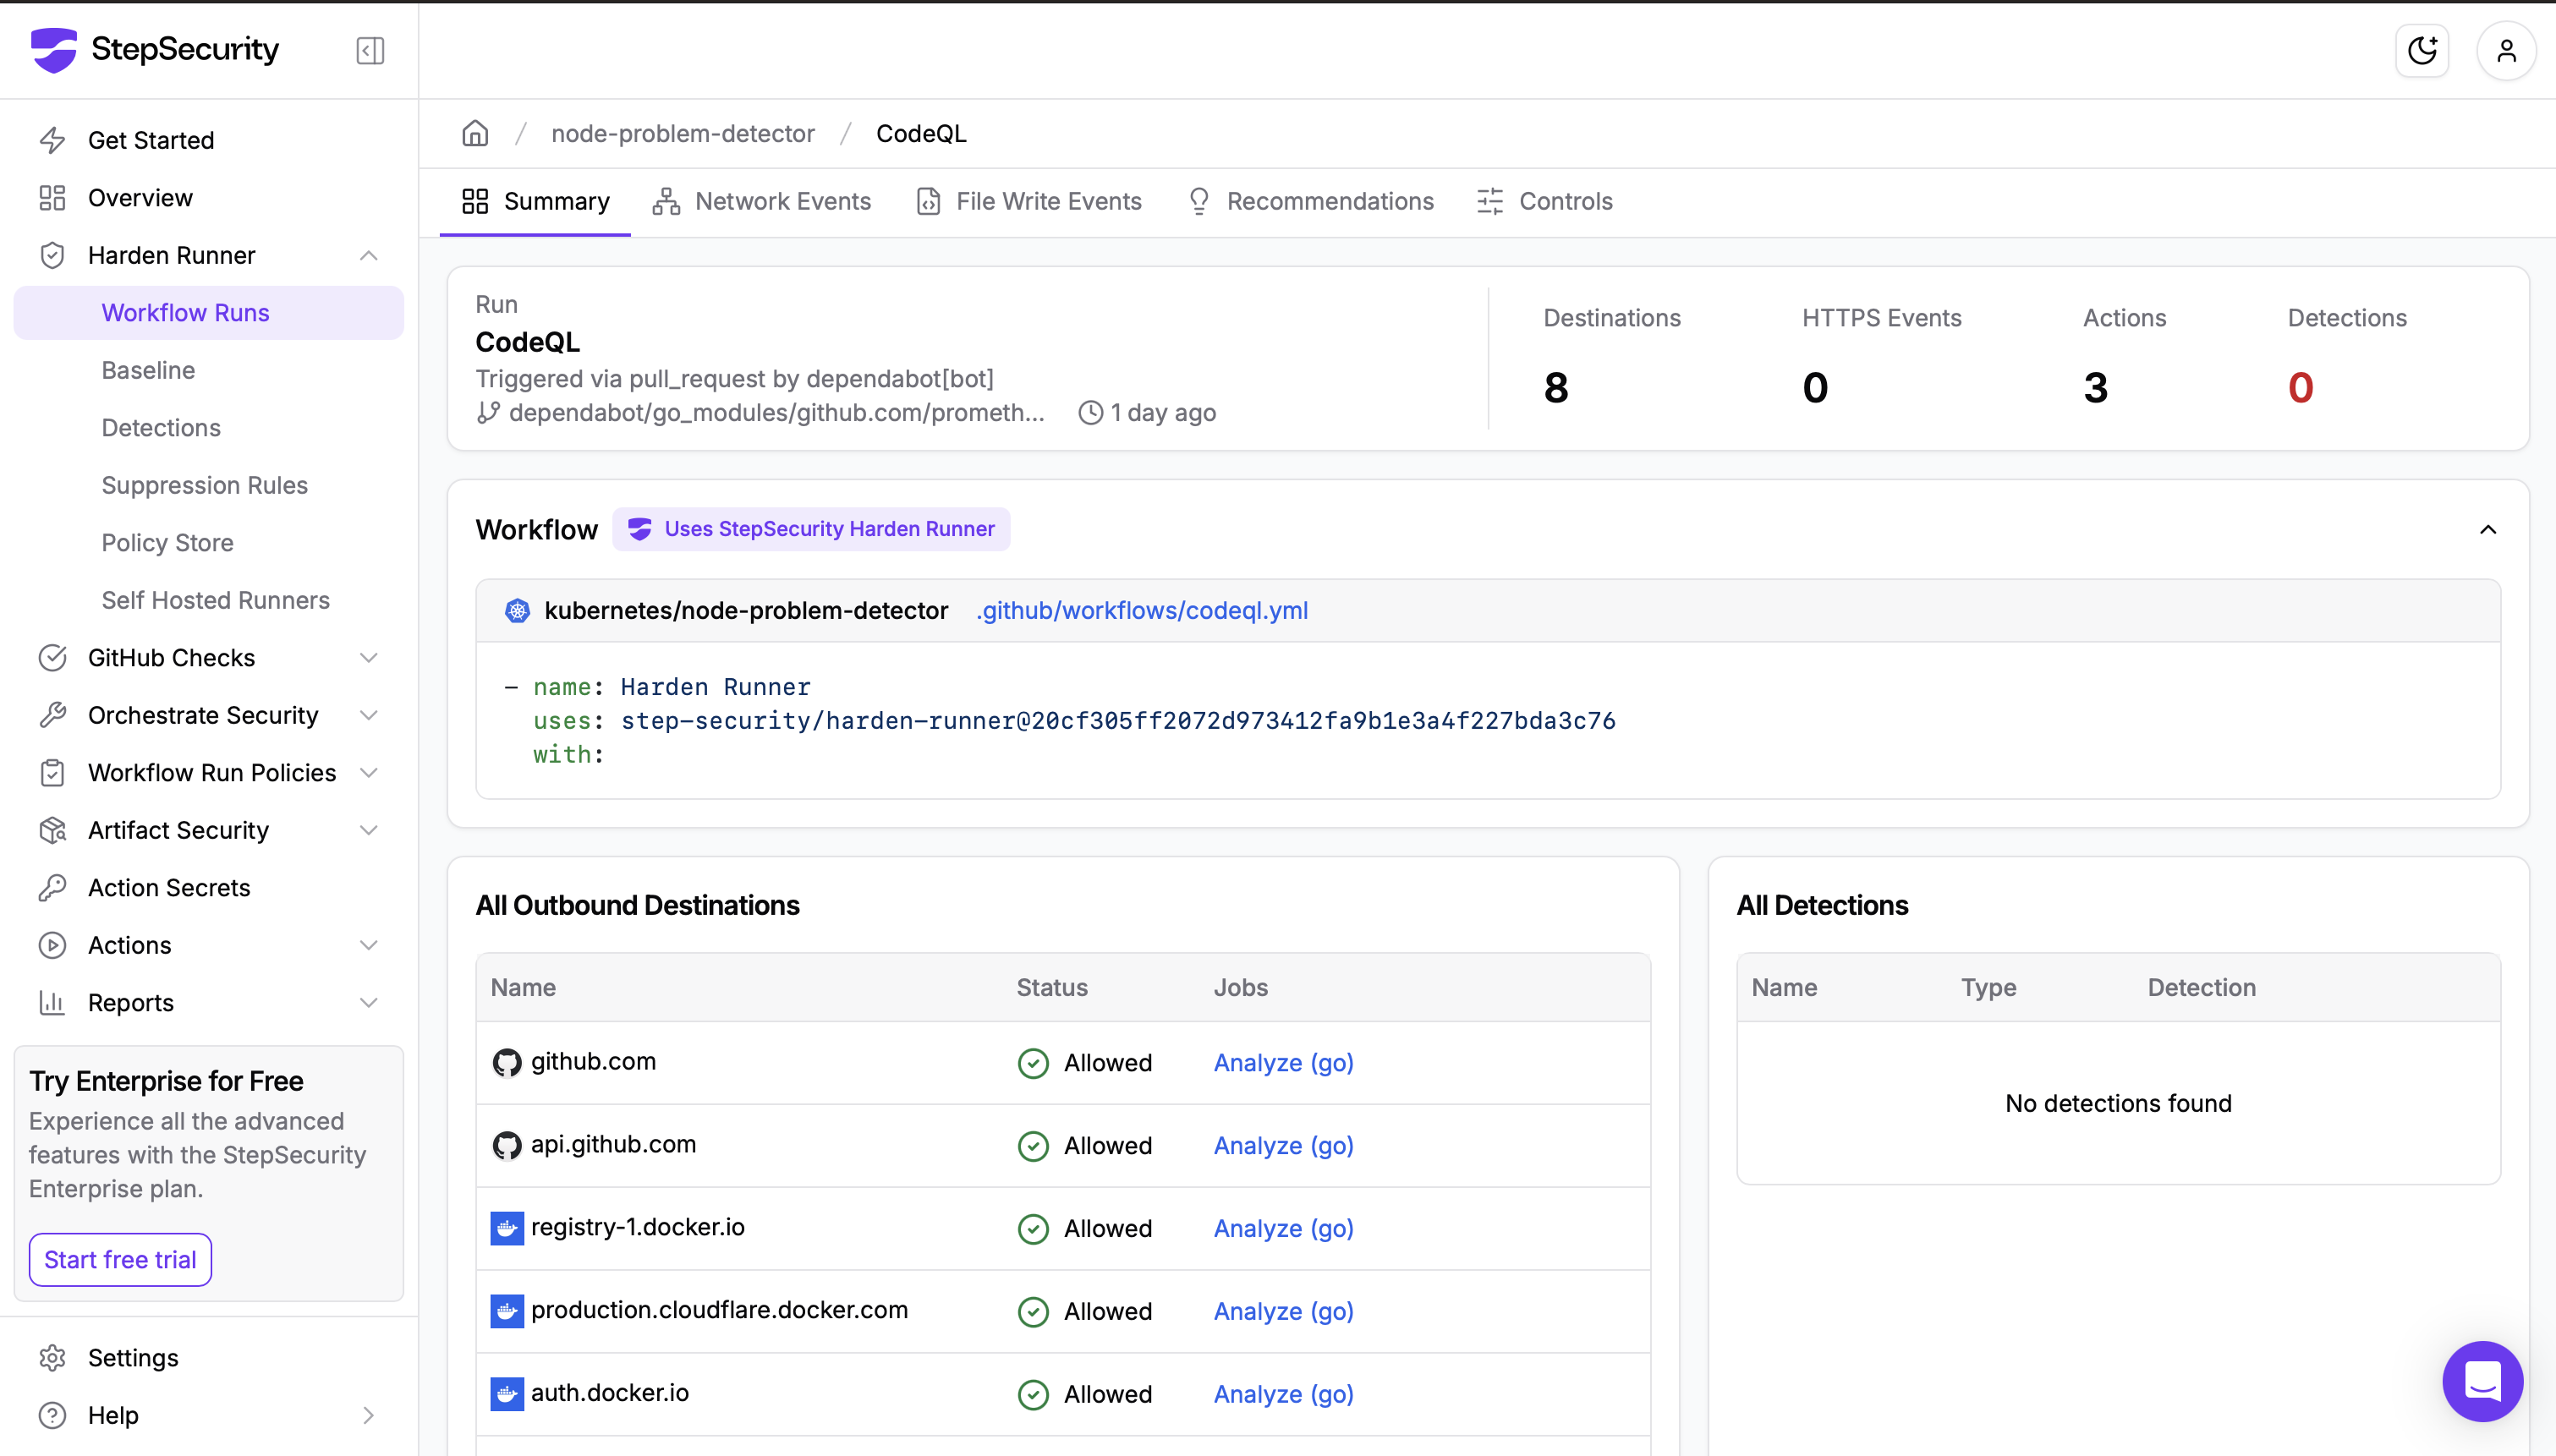The height and width of the screenshot is (1456, 2556).
Task: Expand the Artifact Security section
Action: [x=368, y=830]
